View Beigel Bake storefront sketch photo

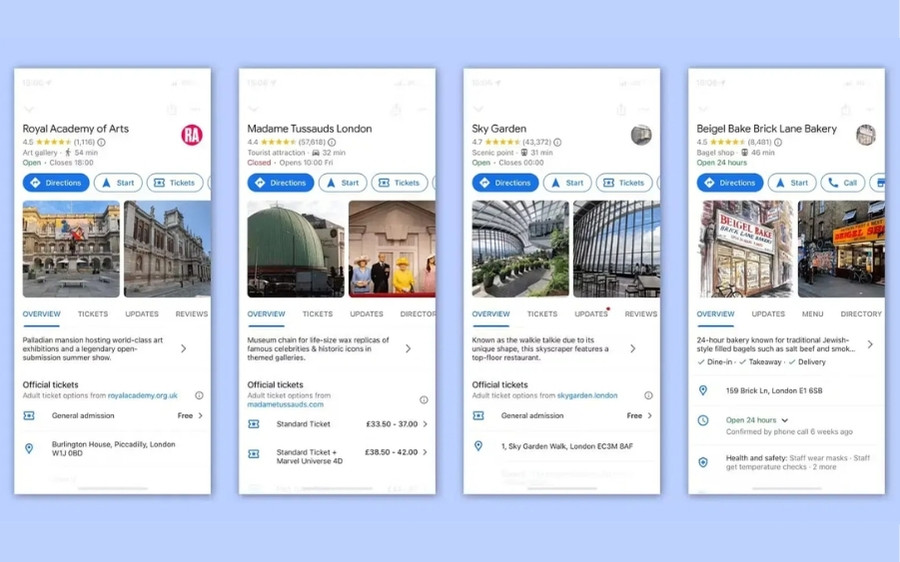[x=745, y=249]
